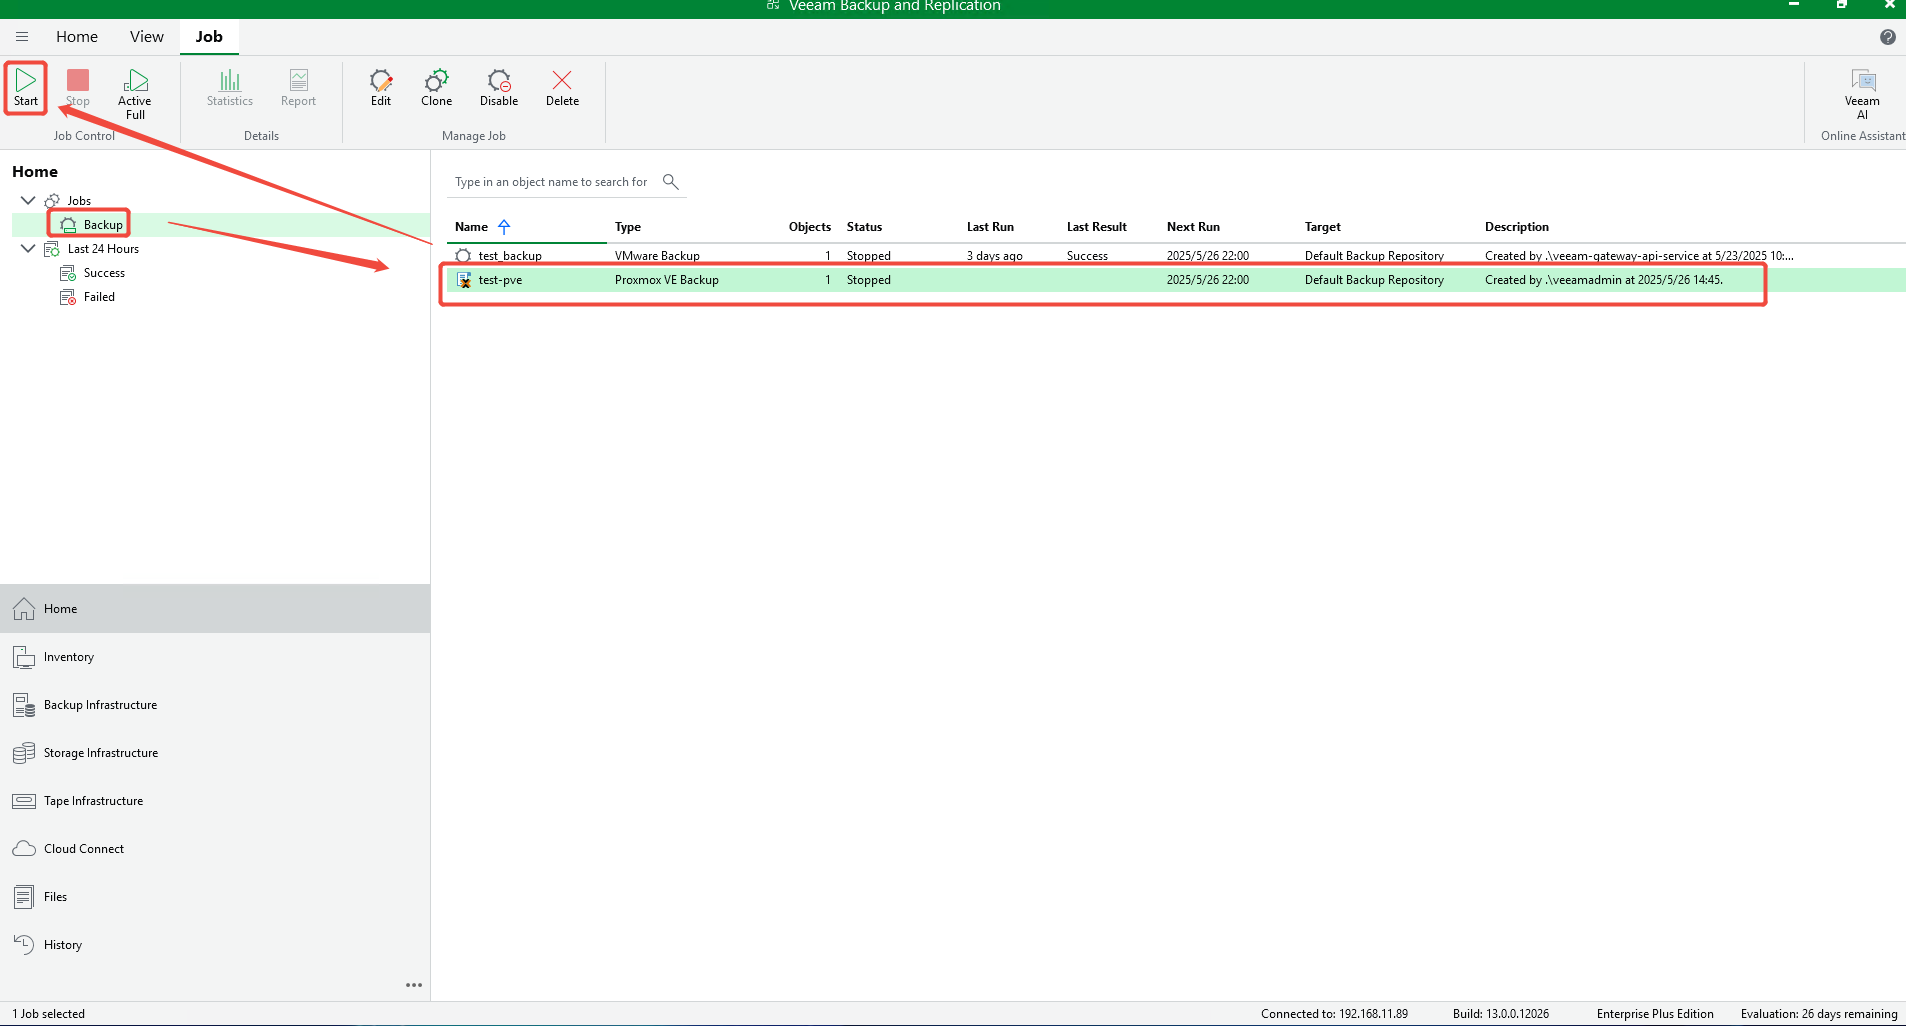Select the test-pve job name
This screenshot has width=1906, height=1026.
tap(500, 280)
